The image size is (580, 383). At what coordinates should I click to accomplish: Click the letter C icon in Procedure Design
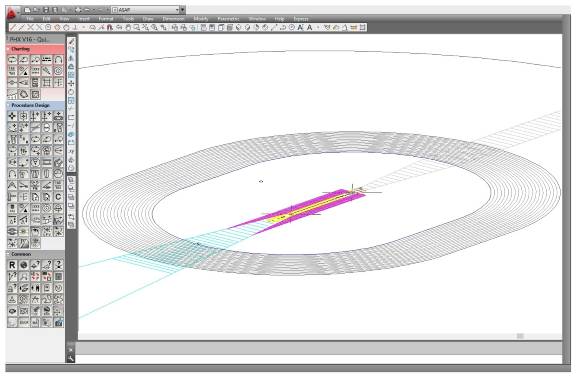pos(58,197)
